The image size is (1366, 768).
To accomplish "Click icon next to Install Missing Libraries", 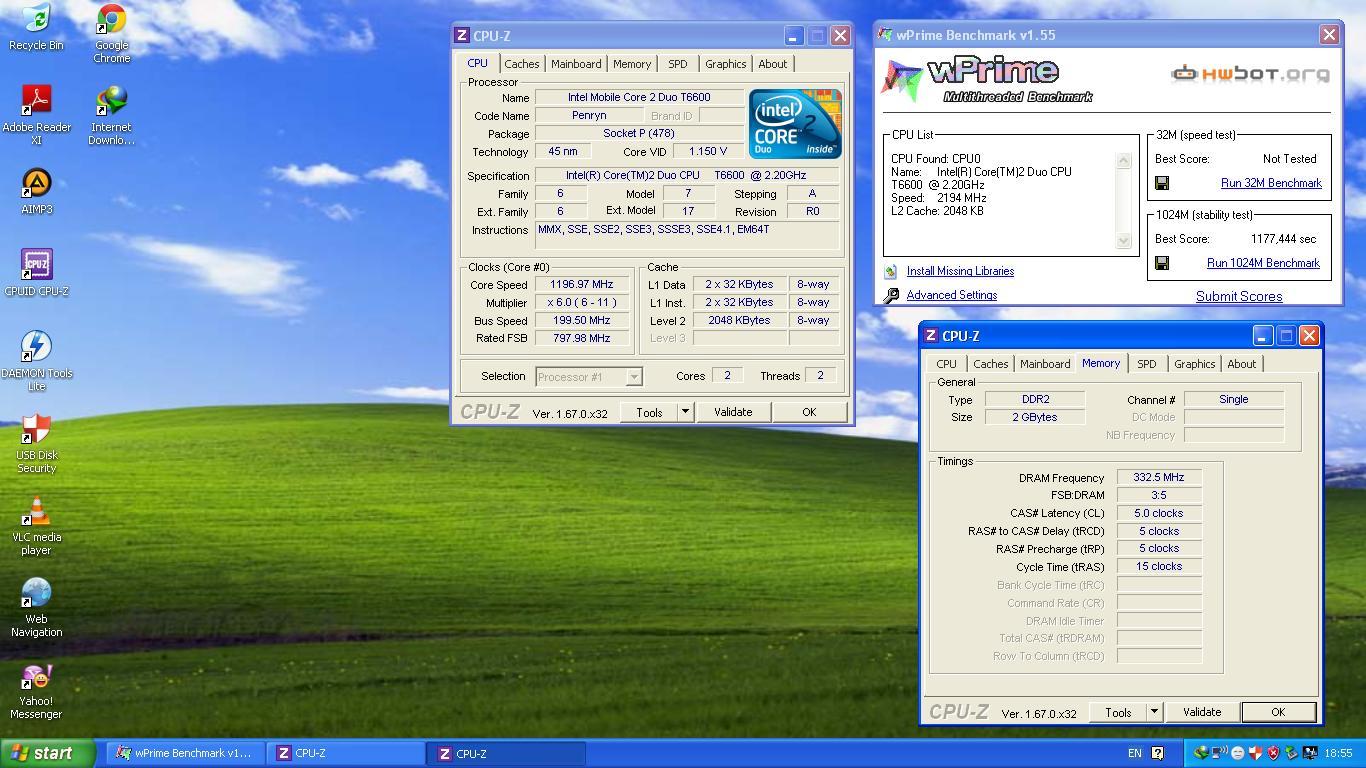I will pos(890,271).
